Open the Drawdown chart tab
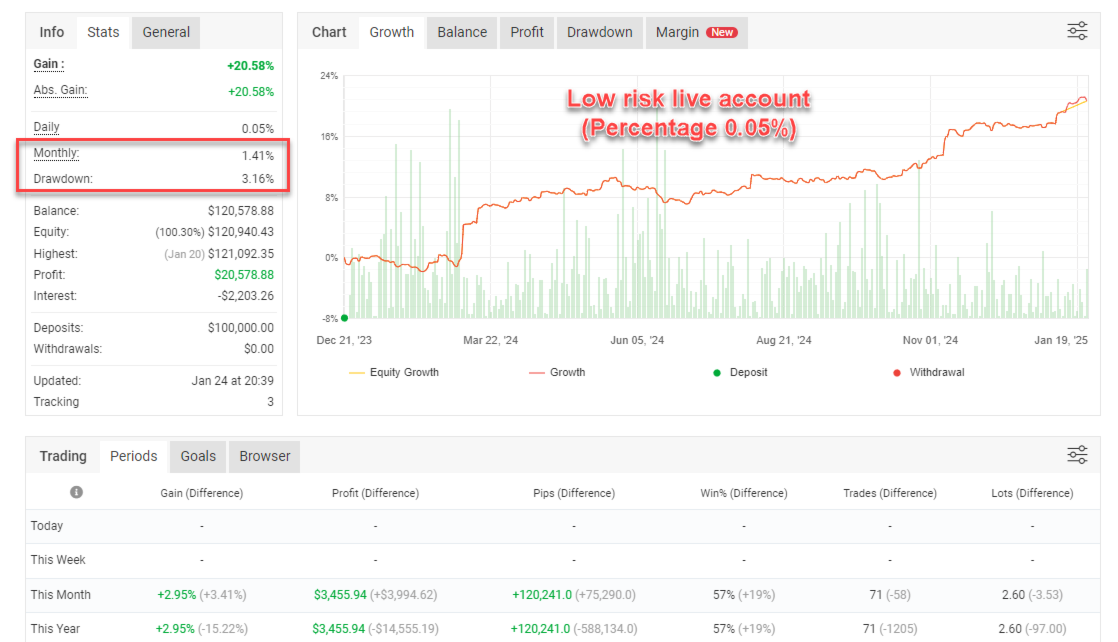This screenshot has height=642, width=1118. click(x=600, y=33)
